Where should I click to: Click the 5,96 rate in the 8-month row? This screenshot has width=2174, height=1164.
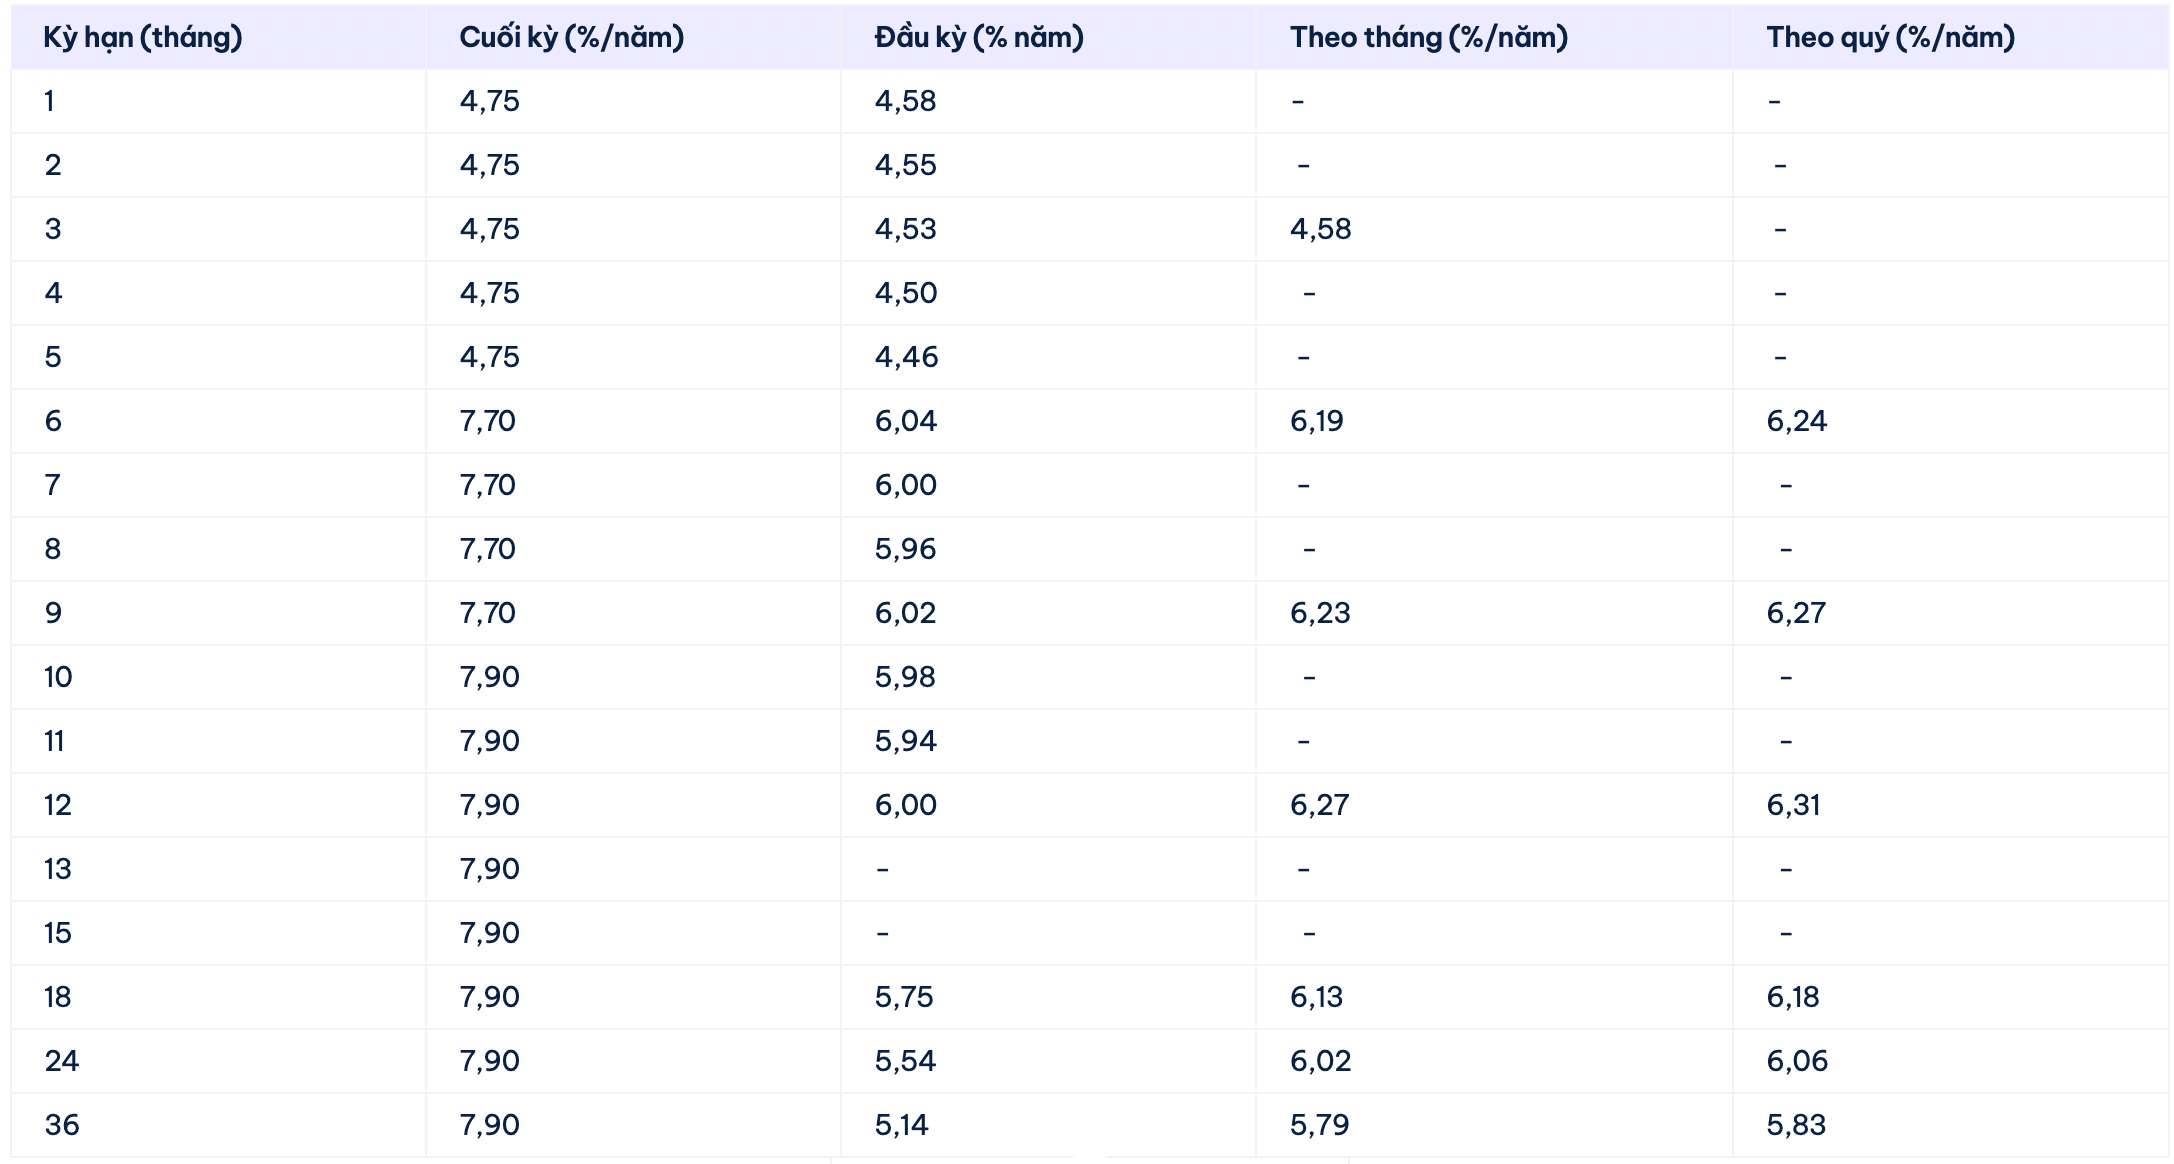(905, 549)
